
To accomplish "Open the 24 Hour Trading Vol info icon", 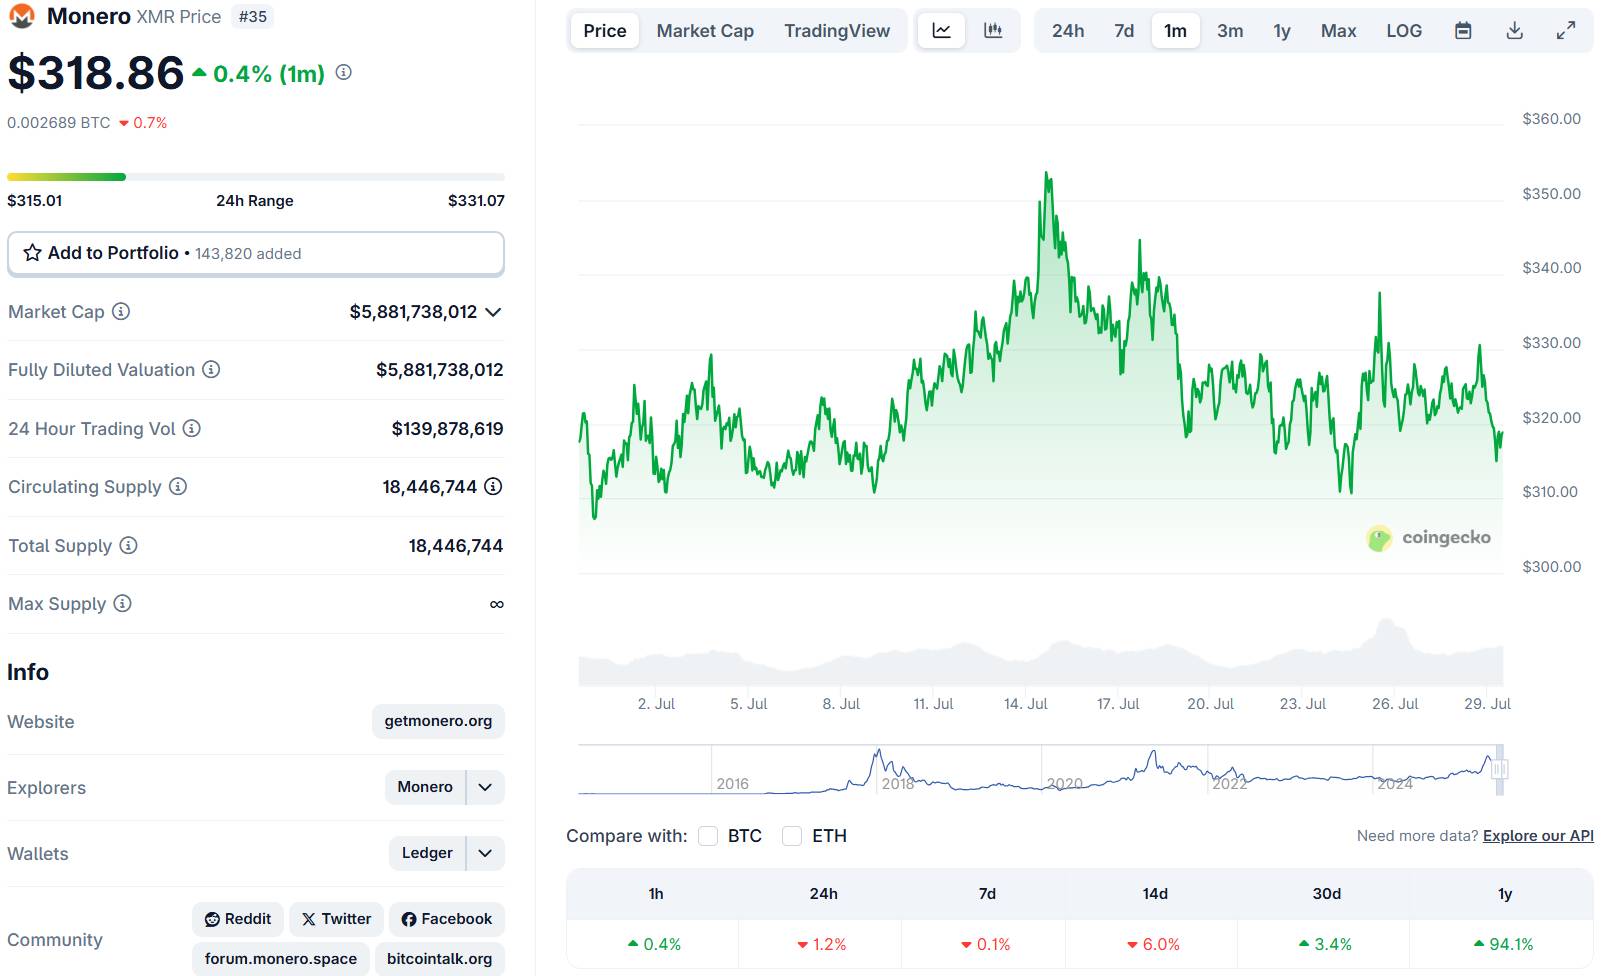I will (192, 428).
